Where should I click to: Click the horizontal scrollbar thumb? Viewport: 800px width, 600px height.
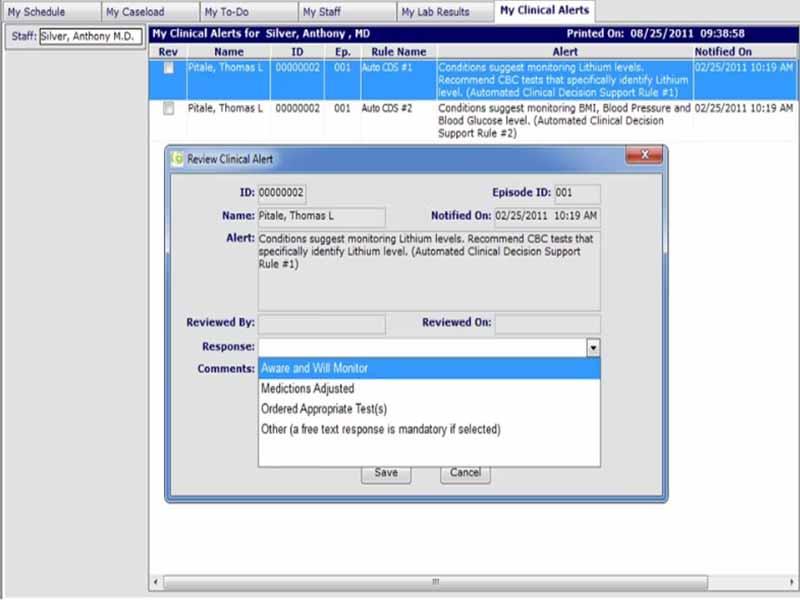(435, 582)
